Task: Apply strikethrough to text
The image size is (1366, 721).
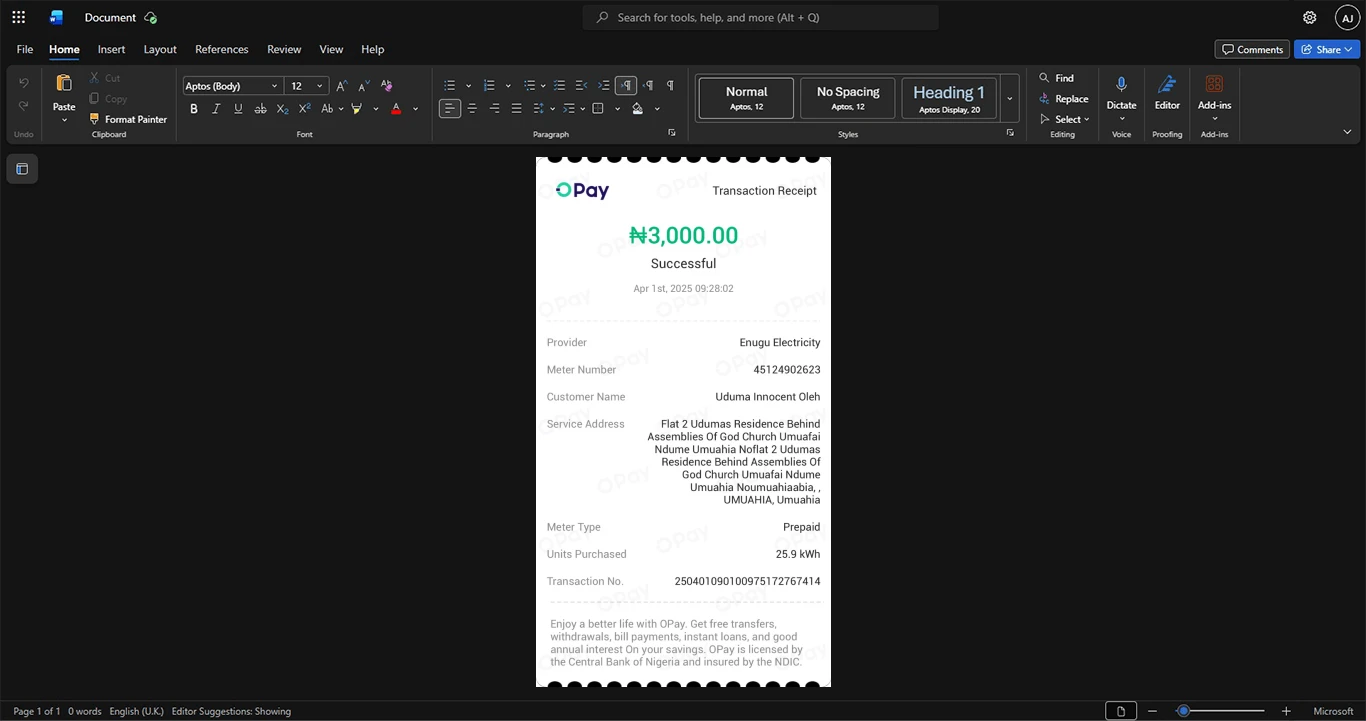Action: (260, 108)
